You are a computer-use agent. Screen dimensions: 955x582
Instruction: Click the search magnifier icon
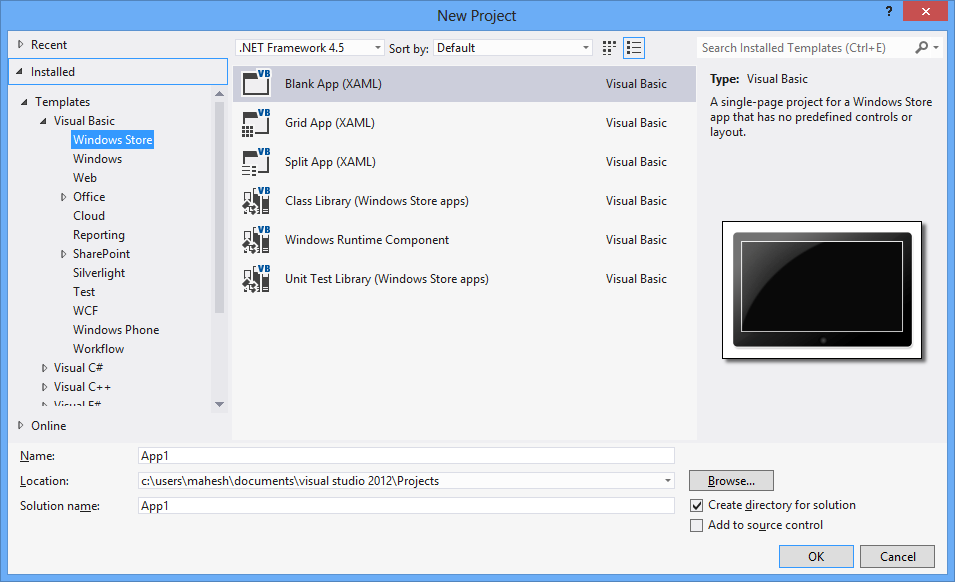[x=921, y=47]
